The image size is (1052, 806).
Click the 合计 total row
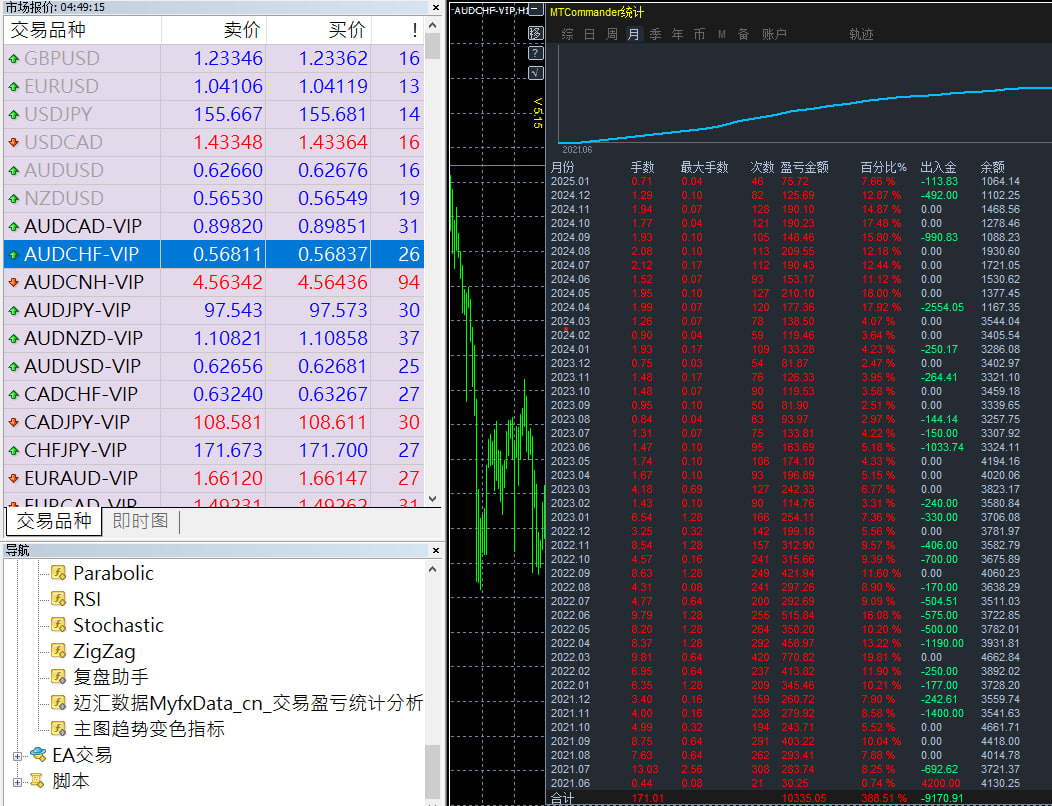coord(756,799)
